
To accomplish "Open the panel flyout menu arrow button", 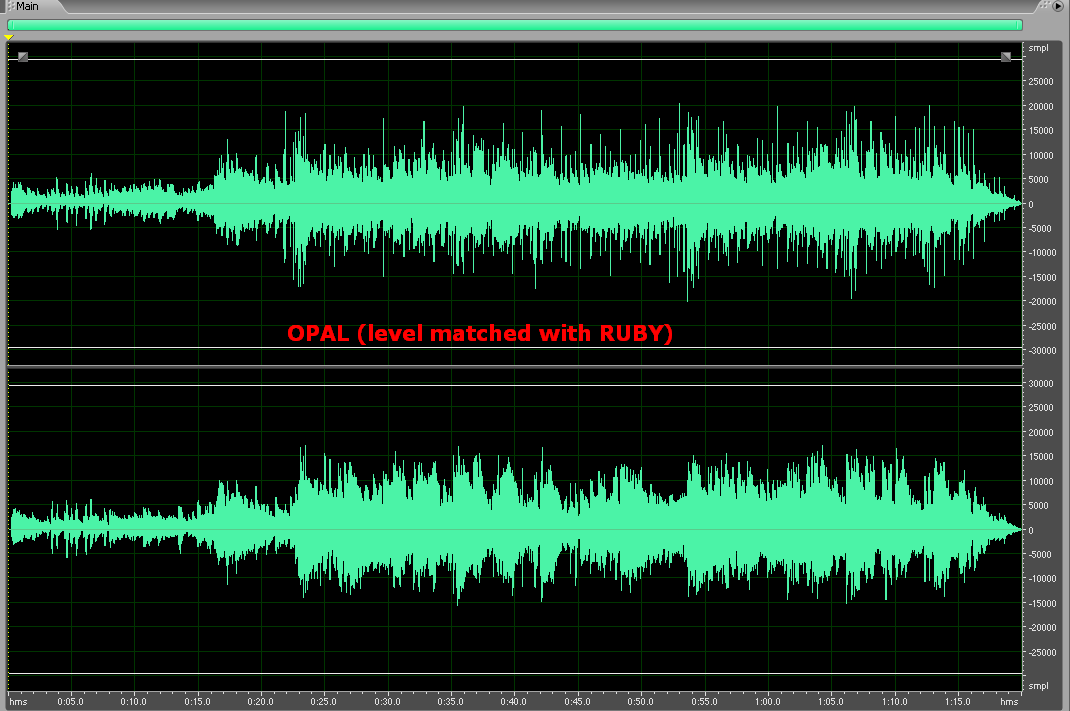I will (1058, 5).
